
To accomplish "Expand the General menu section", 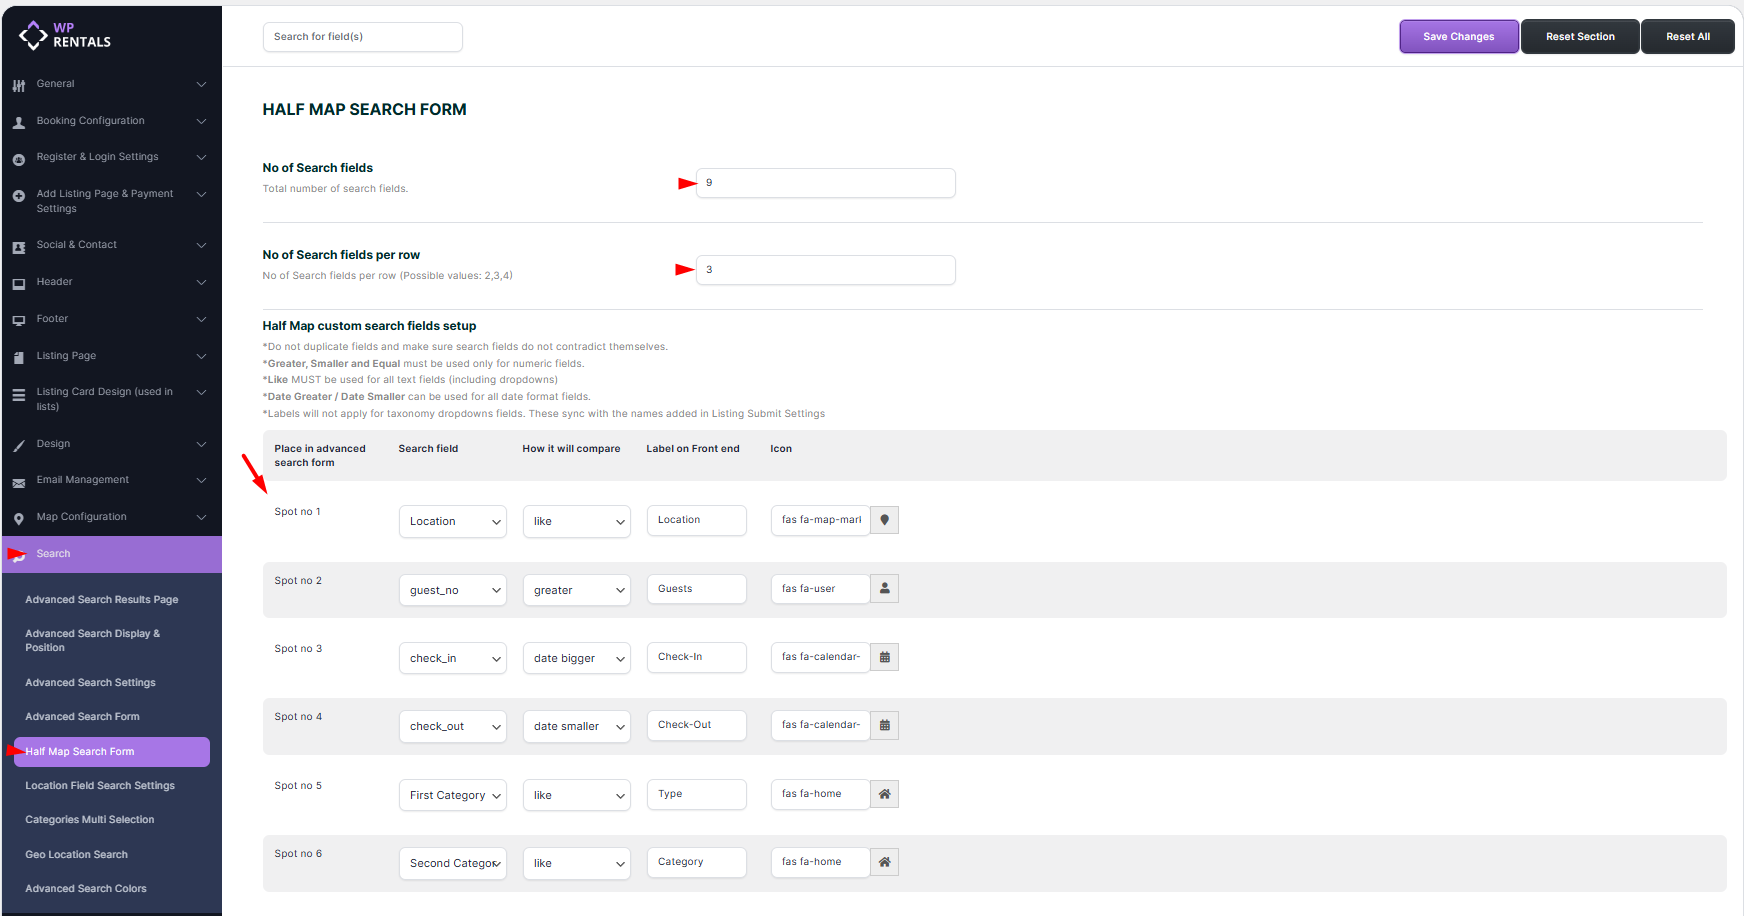I will 110,84.
